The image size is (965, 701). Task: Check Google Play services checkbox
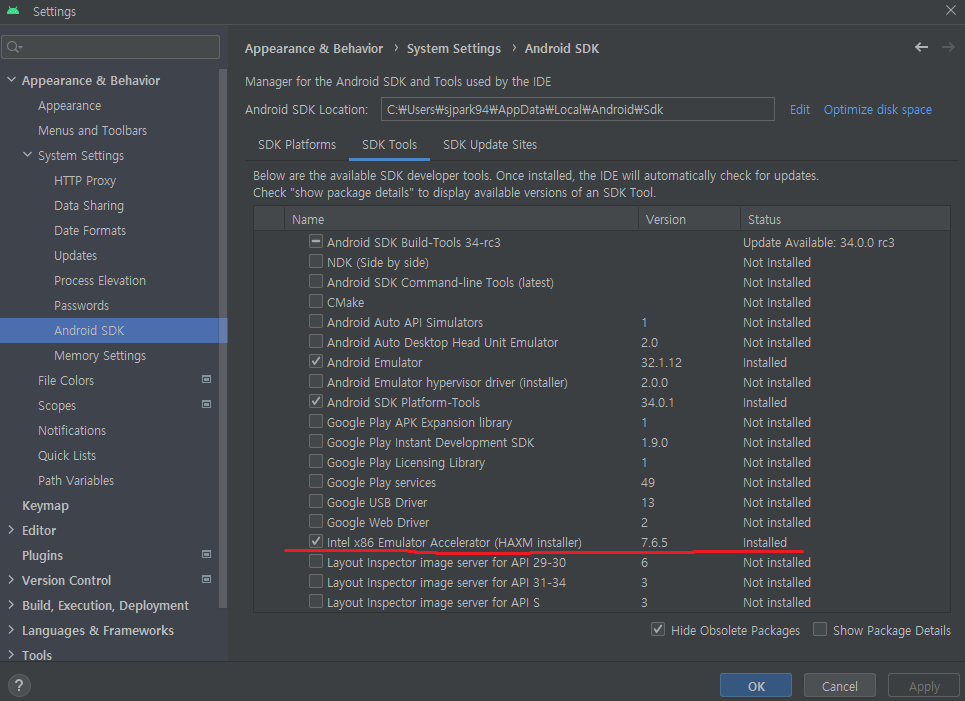click(316, 481)
